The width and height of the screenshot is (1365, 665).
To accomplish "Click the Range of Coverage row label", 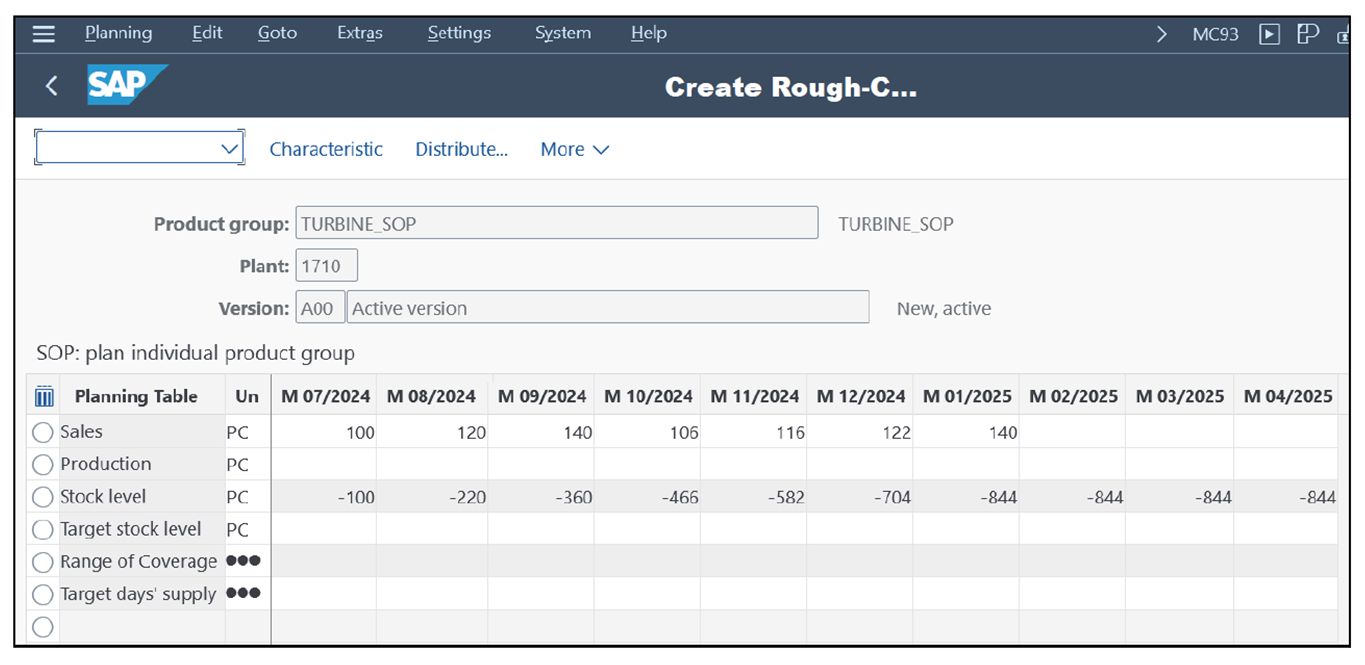I will pos(139,562).
